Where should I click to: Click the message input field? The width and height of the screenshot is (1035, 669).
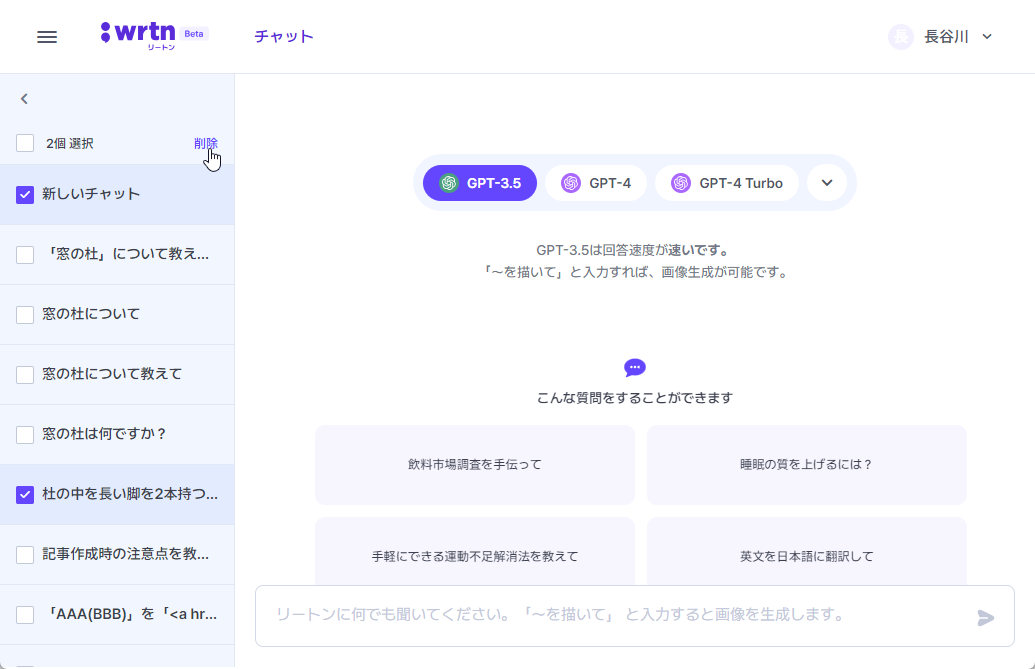(x=600, y=616)
